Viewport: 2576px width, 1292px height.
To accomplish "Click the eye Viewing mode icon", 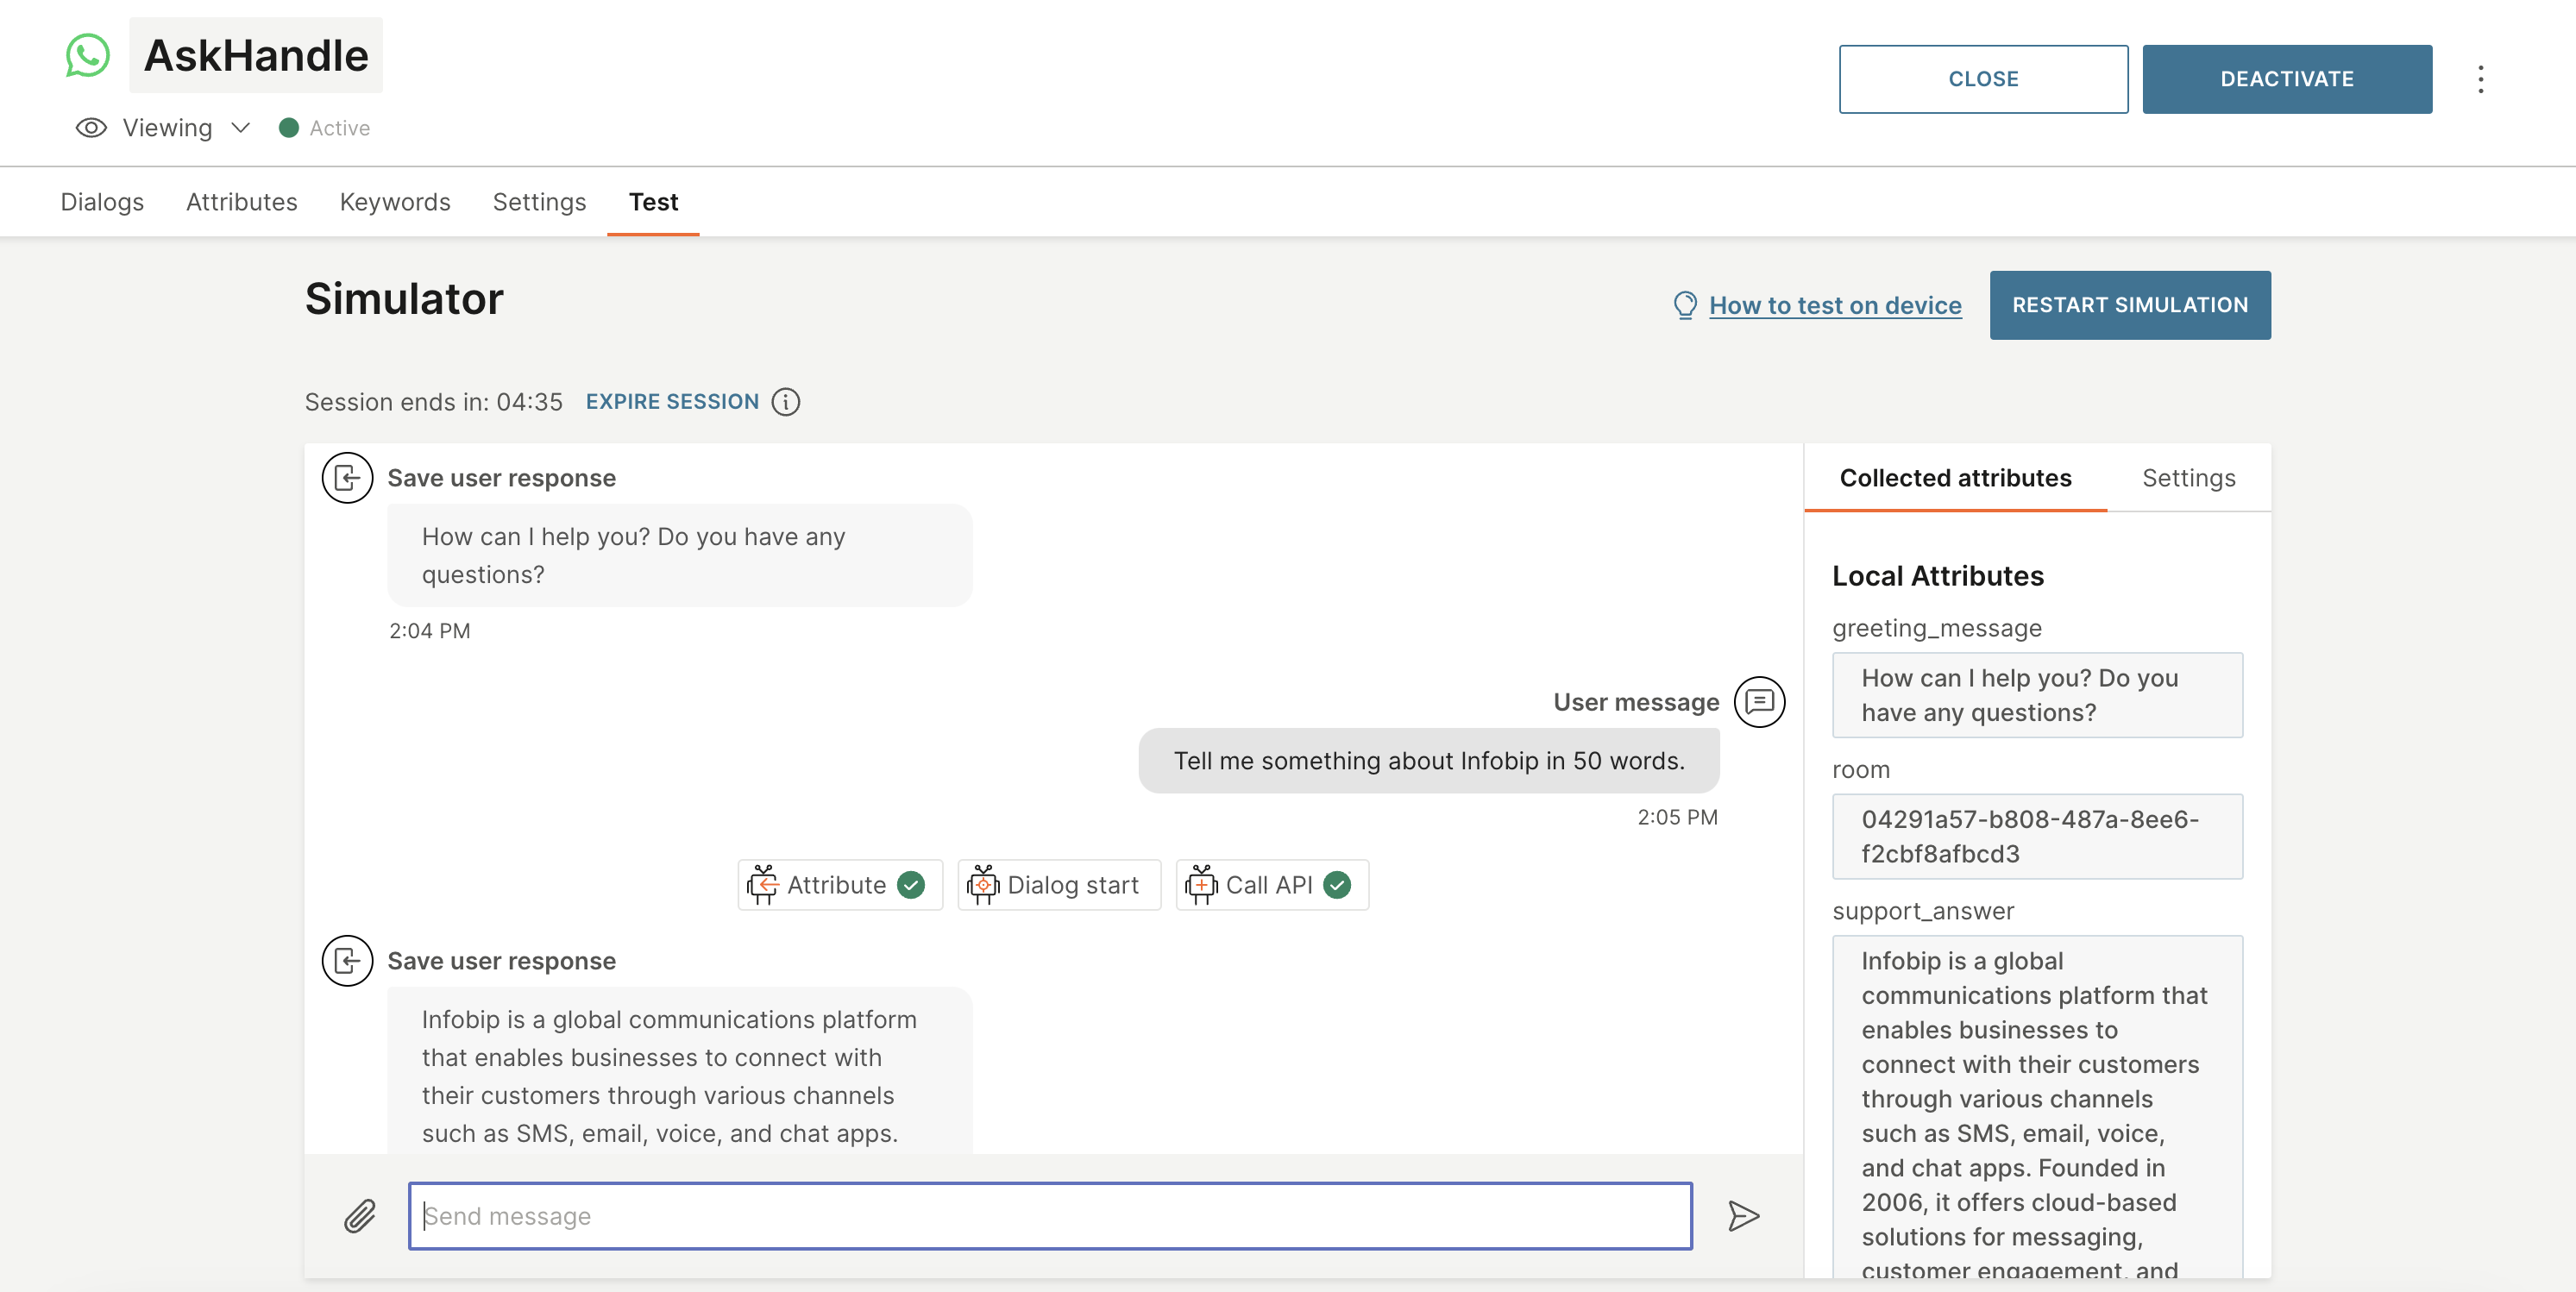I will 91,127.
